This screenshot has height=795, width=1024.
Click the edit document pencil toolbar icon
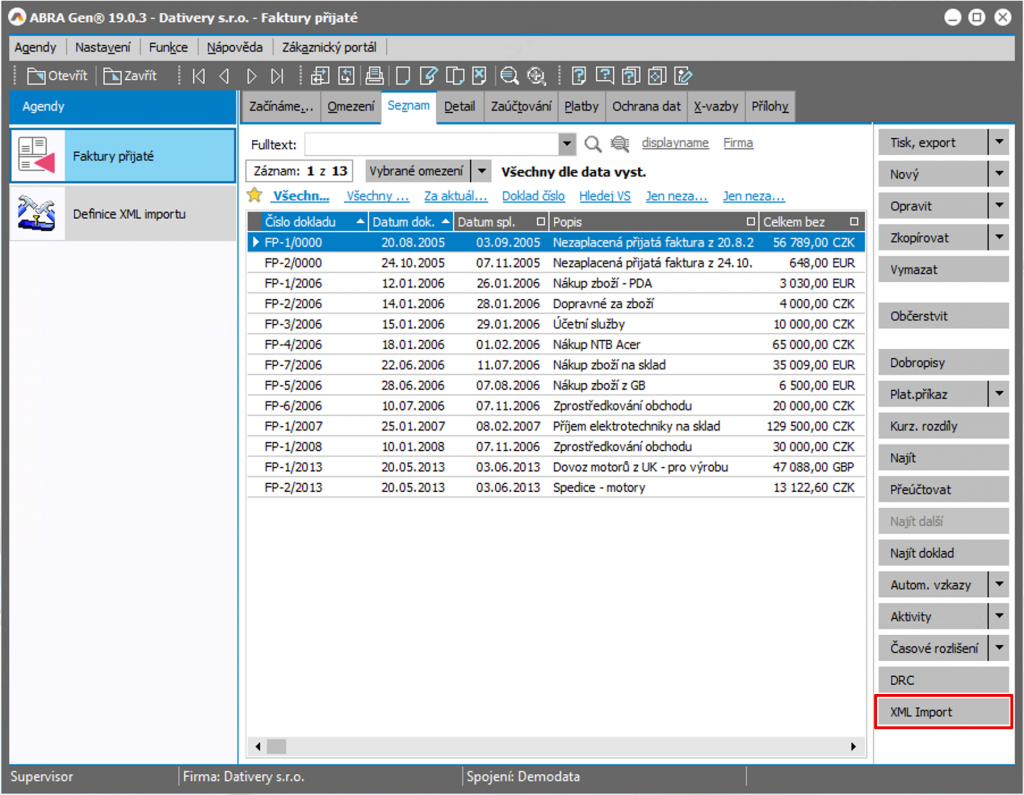pyautogui.click(x=428, y=76)
